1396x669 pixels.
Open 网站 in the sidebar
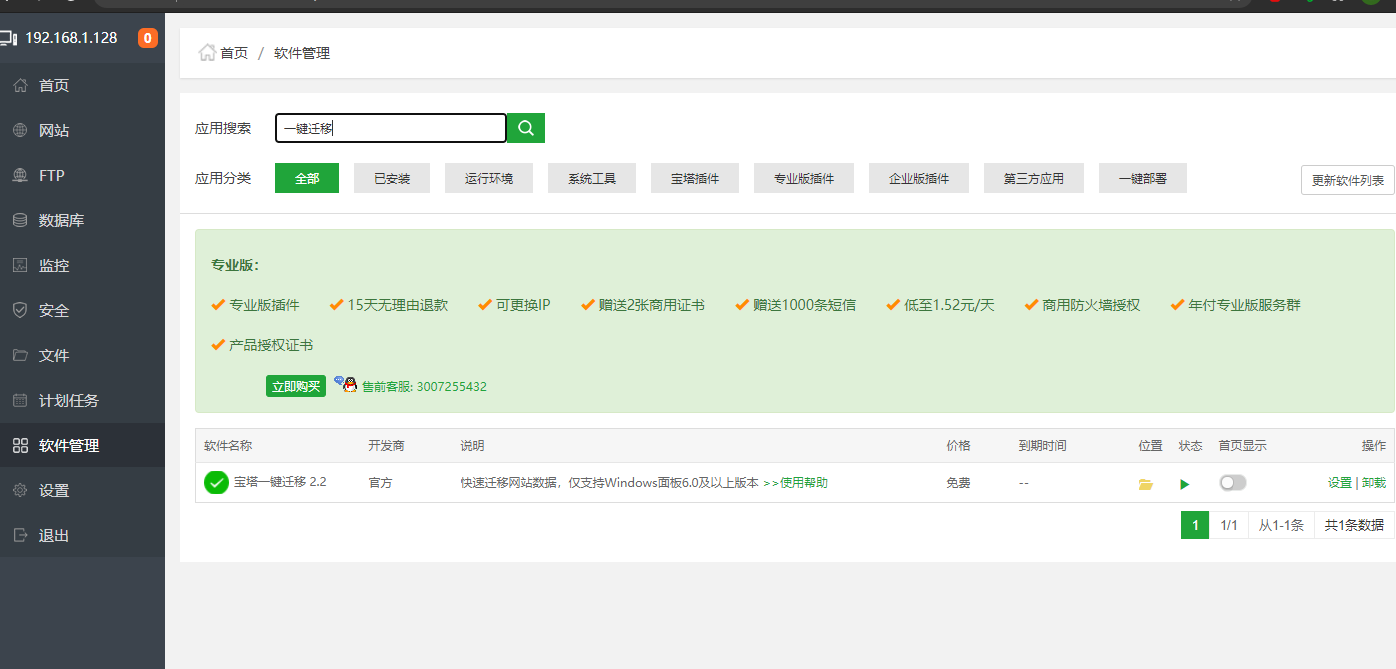pyautogui.click(x=82, y=131)
